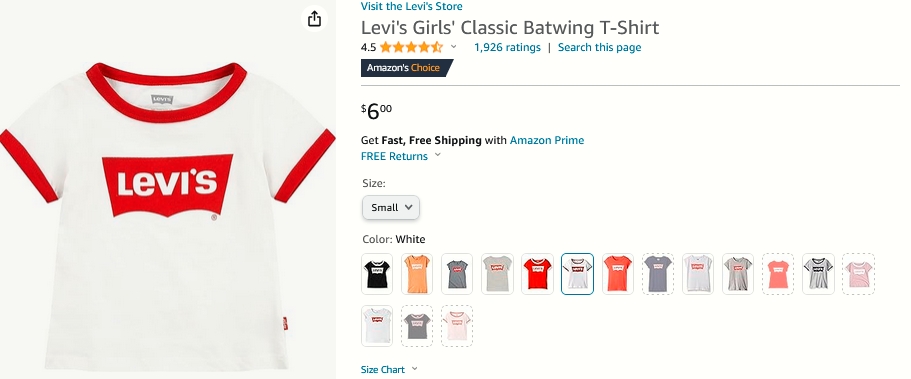Click the Amazon's Choice badge

[406, 68]
